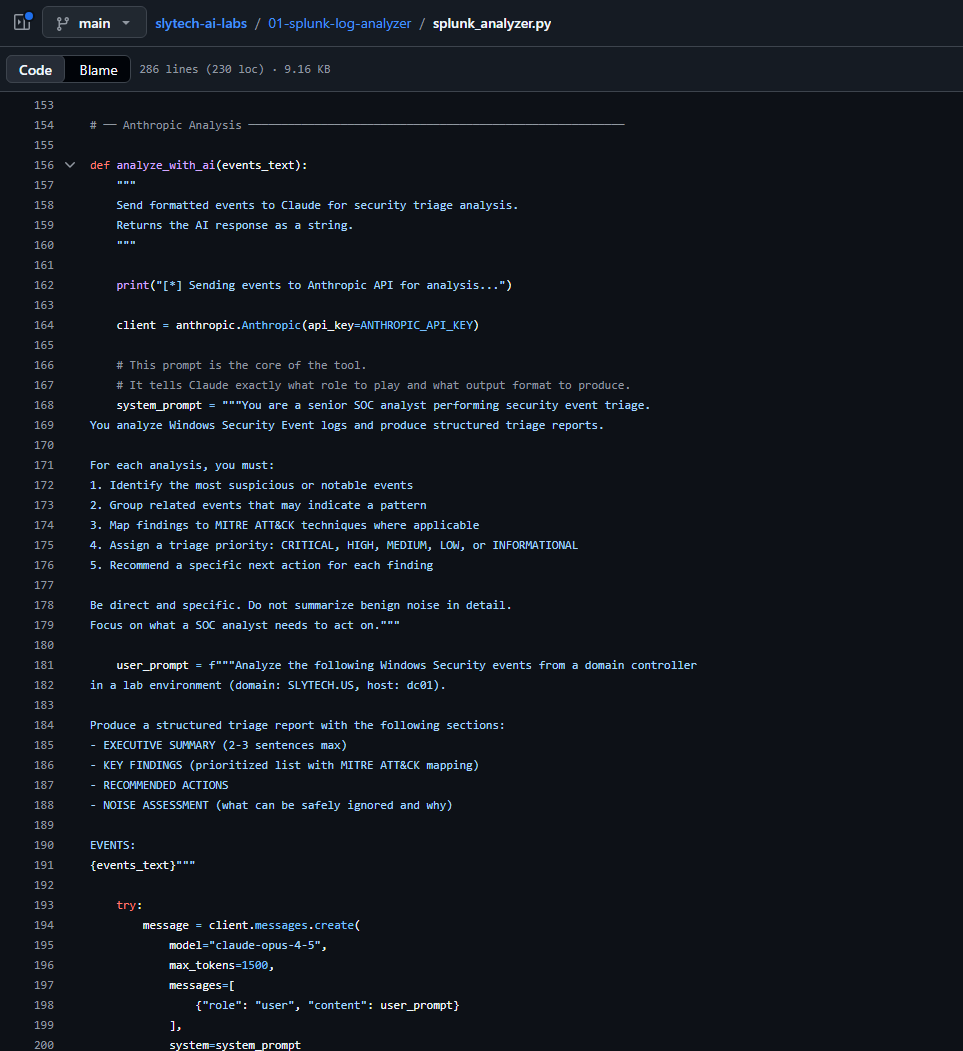The image size is (963, 1051).
Task: Click line number 194 beside message creation
Action: click(x=43, y=925)
